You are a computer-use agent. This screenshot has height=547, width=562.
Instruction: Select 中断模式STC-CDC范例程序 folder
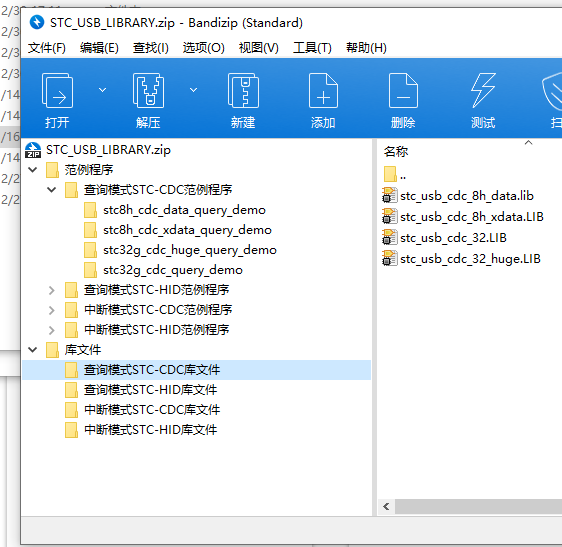158,310
